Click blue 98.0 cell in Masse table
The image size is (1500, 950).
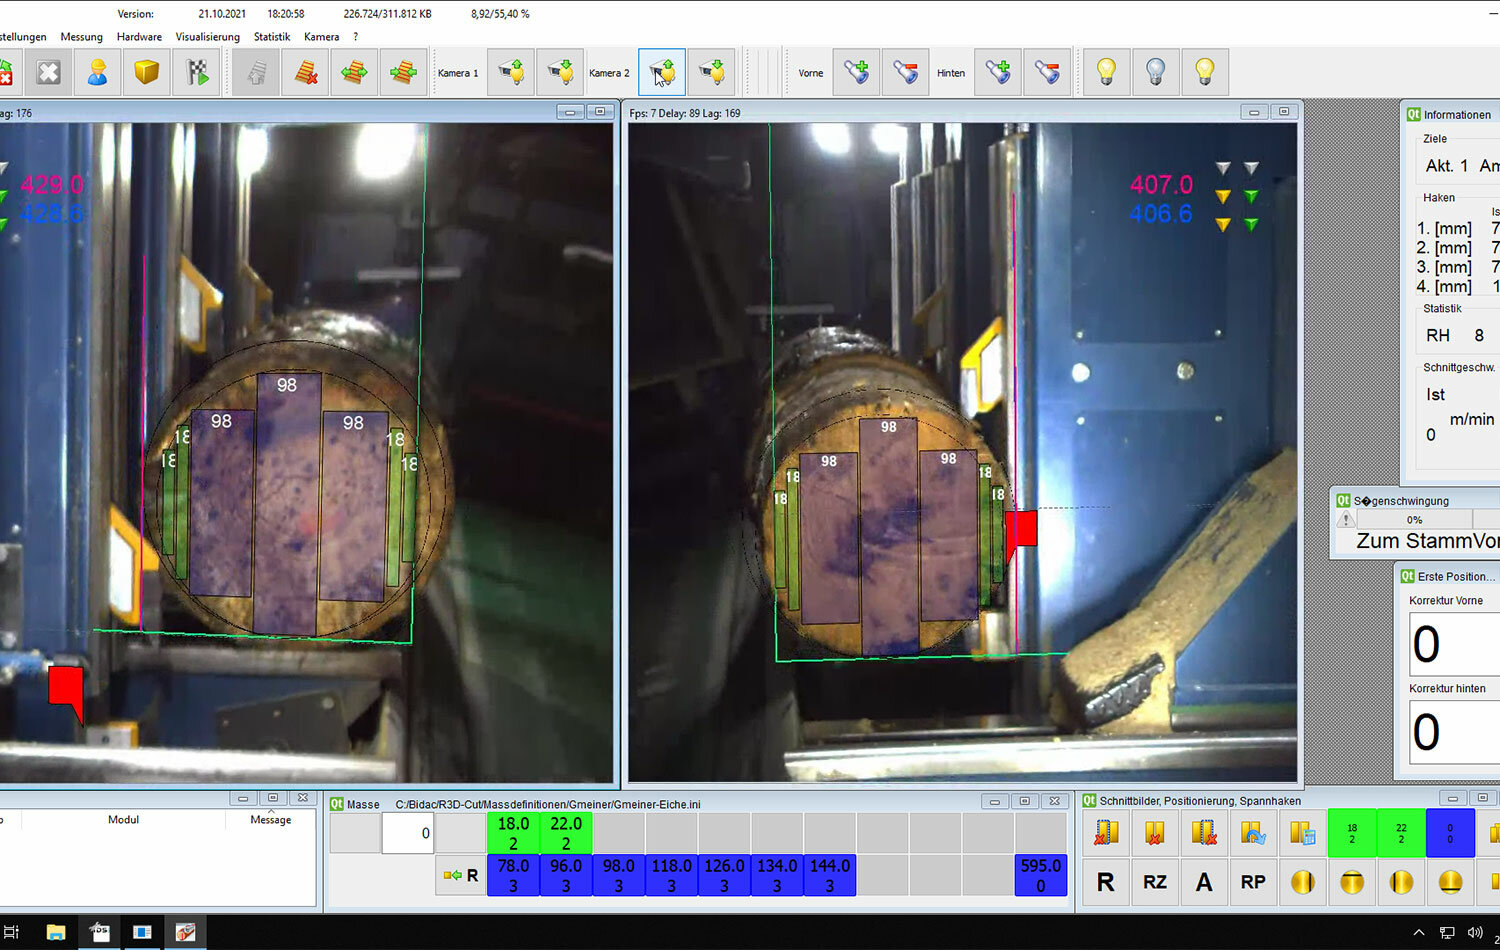point(619,875)
